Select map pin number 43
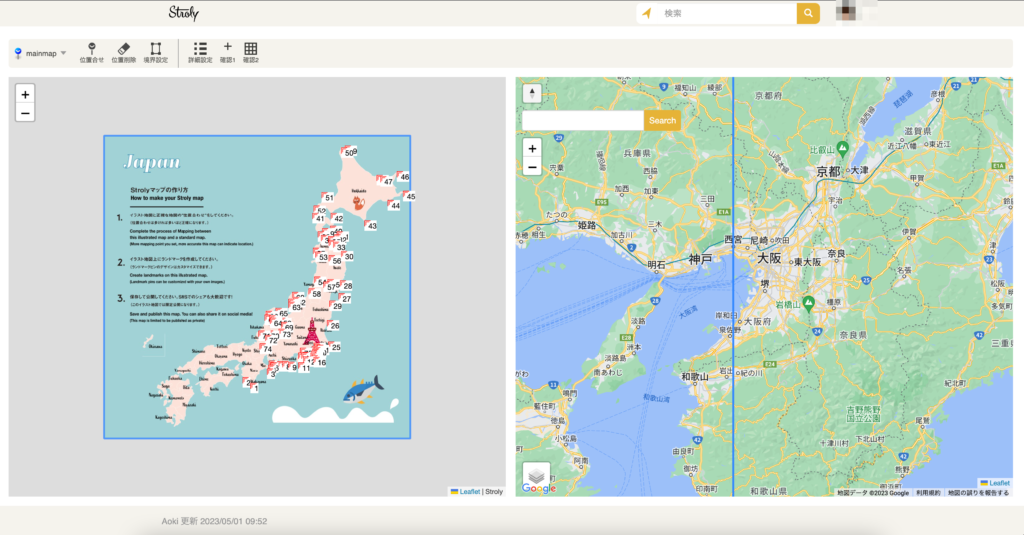 coord(372,225)
